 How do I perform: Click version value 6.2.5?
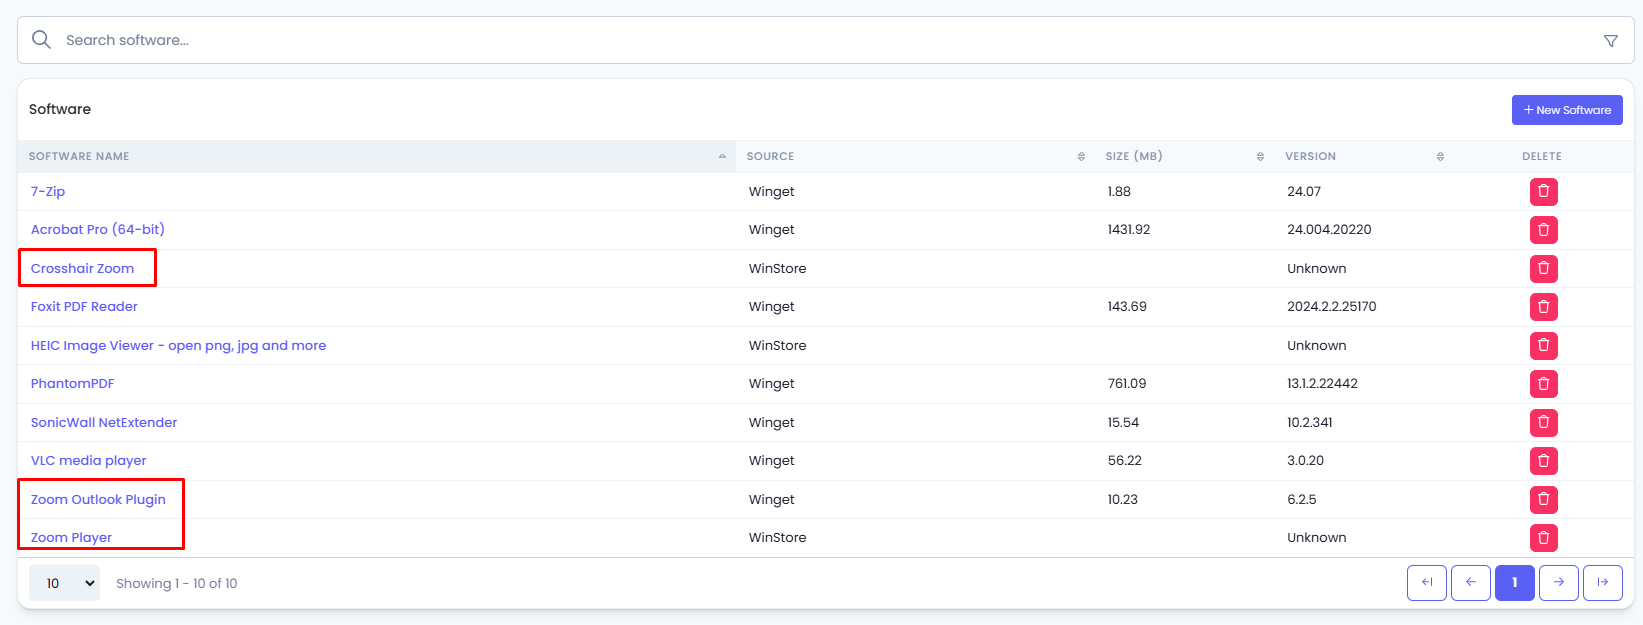(1302, 499)
